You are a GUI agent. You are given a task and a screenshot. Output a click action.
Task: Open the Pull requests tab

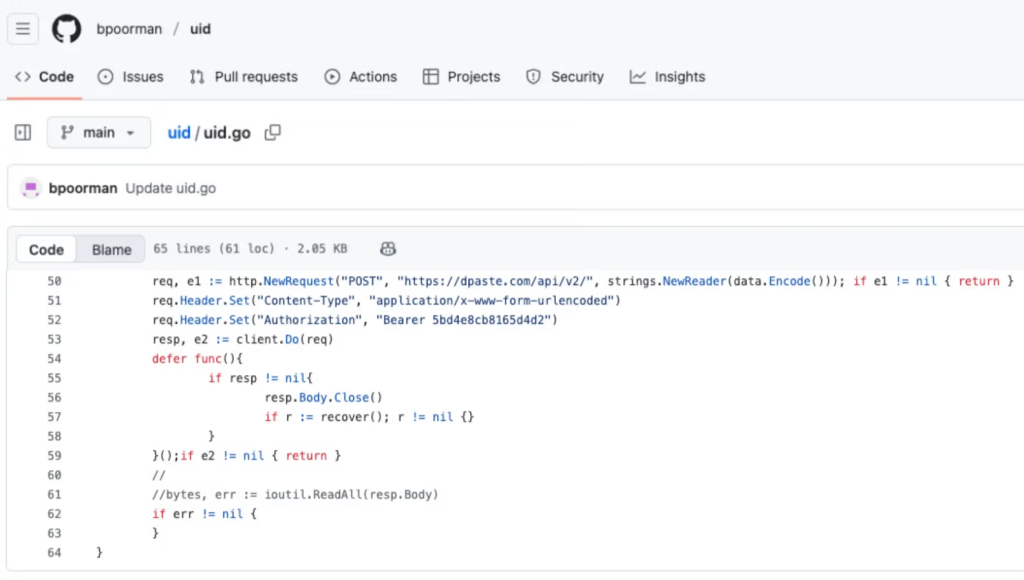[x=243, y=76]
